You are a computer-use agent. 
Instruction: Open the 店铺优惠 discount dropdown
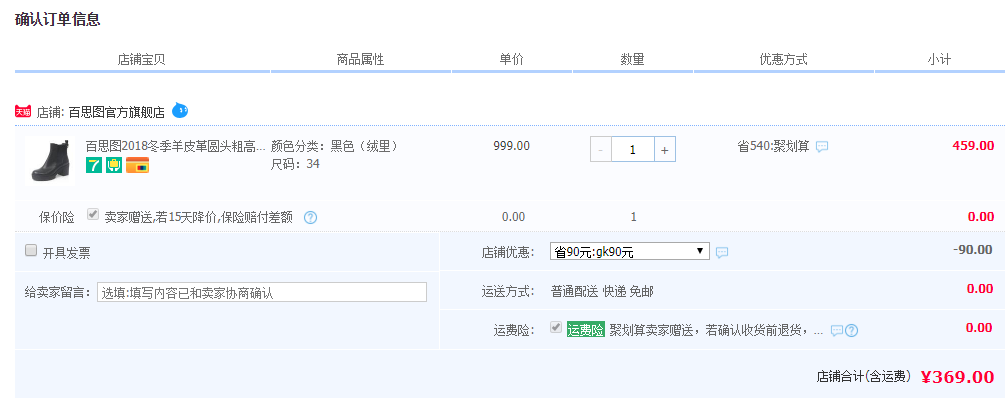coord(629,252)
